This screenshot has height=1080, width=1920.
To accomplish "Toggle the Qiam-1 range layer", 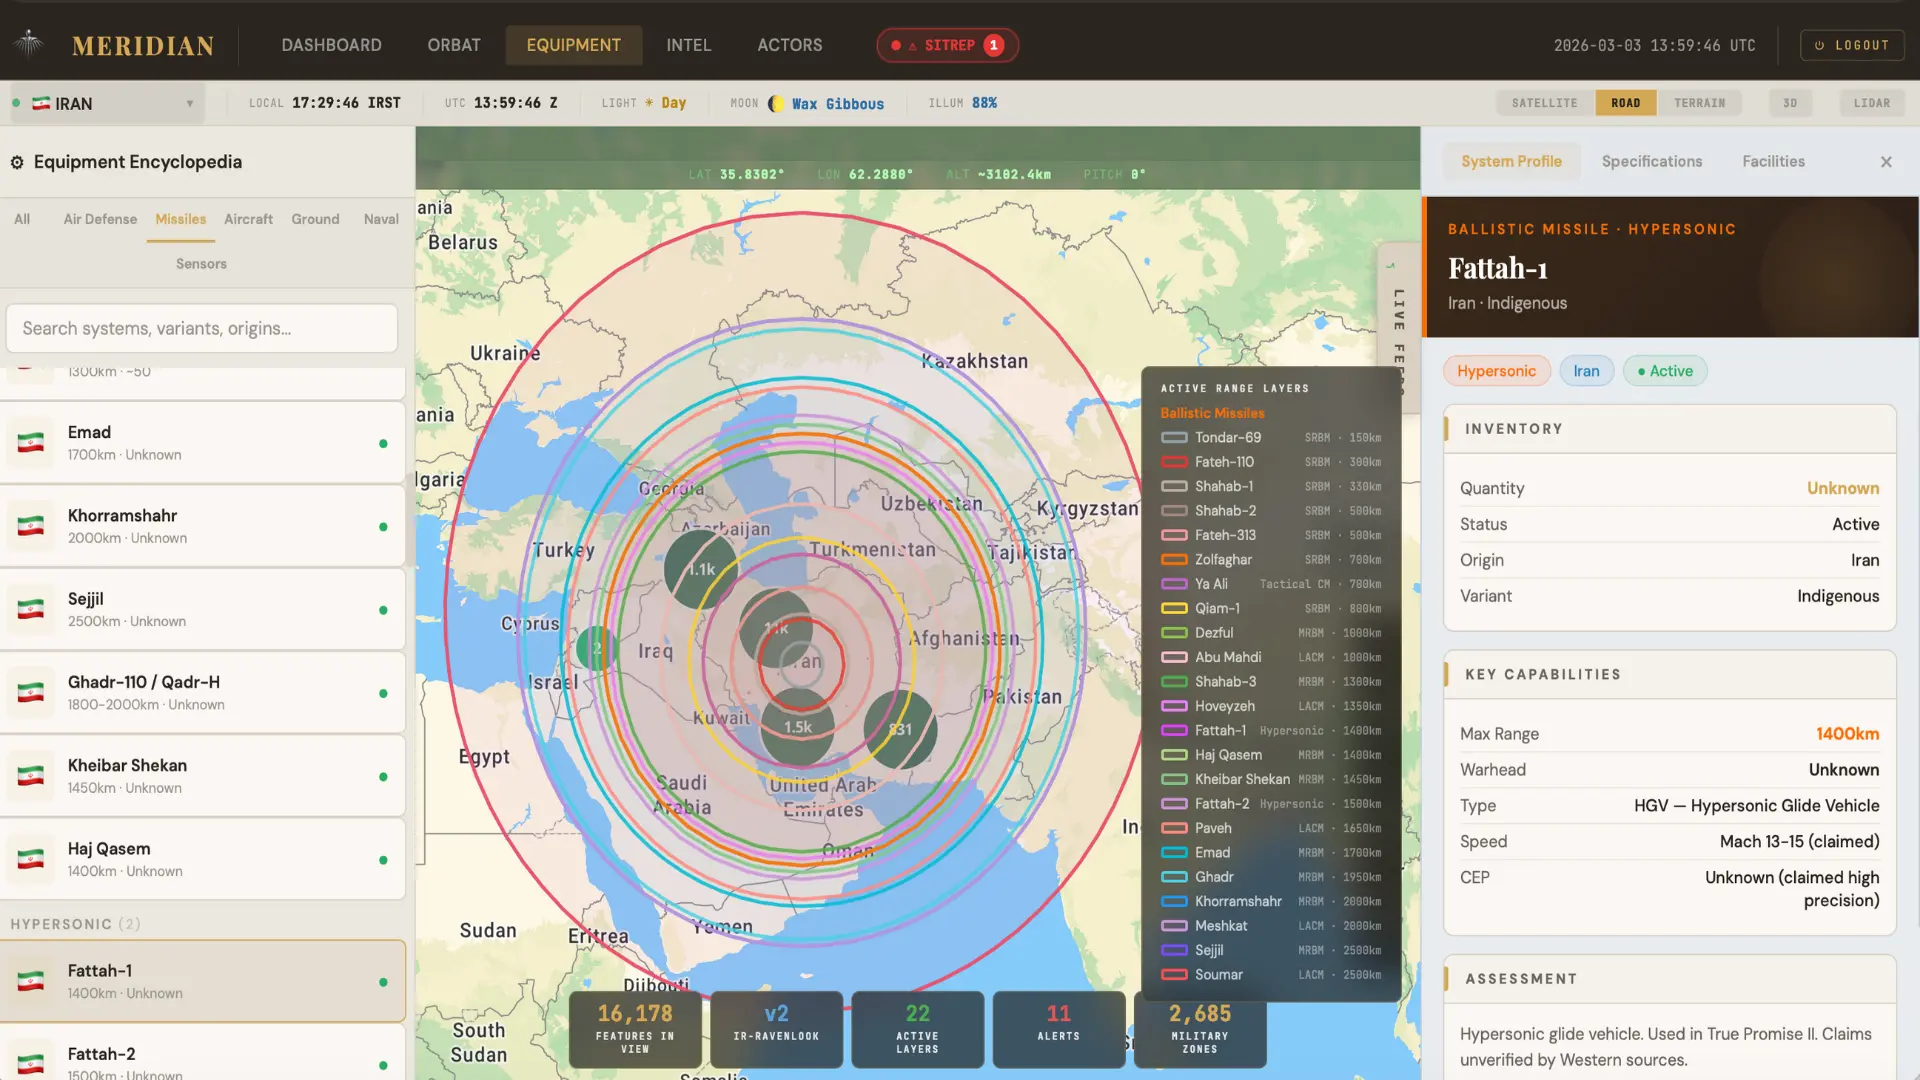I will 1271,608.
